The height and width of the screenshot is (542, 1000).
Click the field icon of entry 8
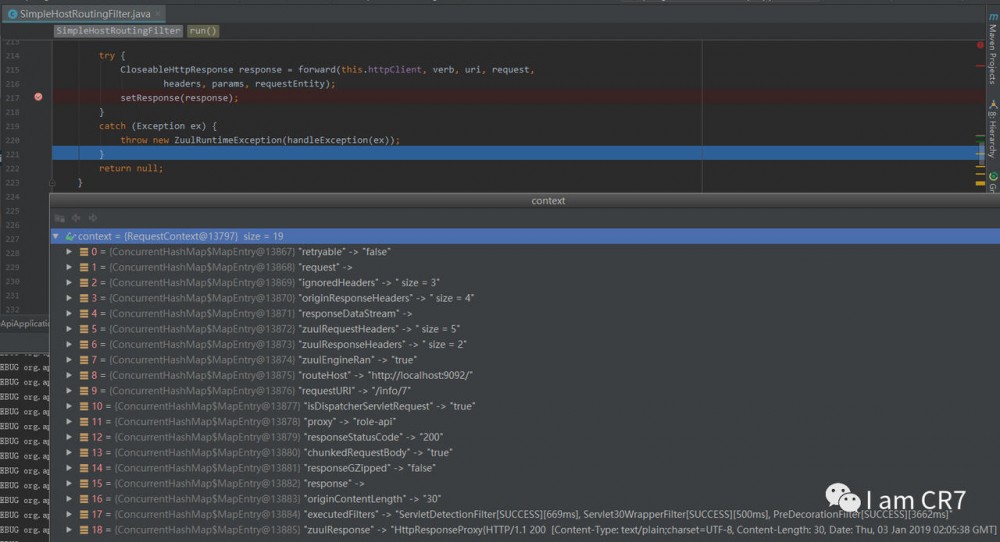[84, 375]
